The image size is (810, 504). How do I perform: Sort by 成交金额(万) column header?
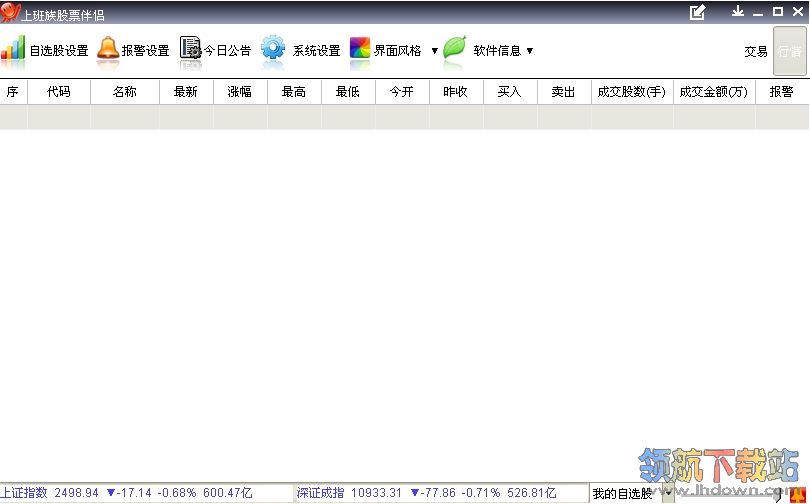[714, 92]
